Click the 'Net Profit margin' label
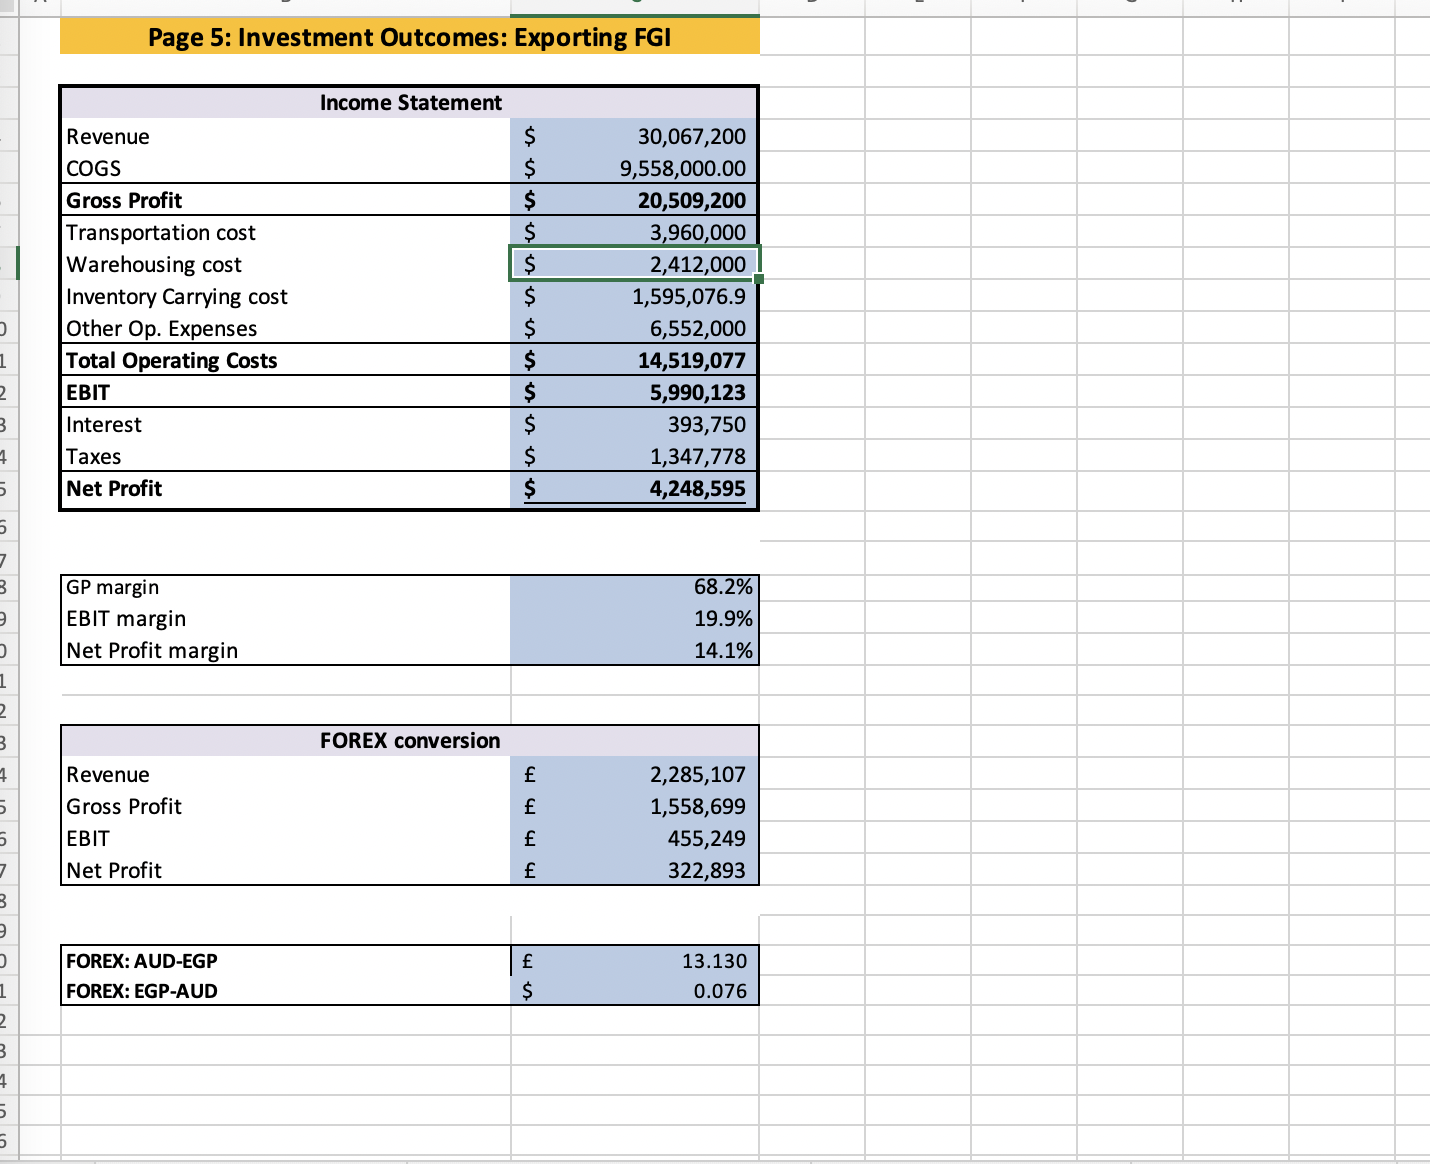Screen dimensions: 1430x1164 tap(152, 651)
